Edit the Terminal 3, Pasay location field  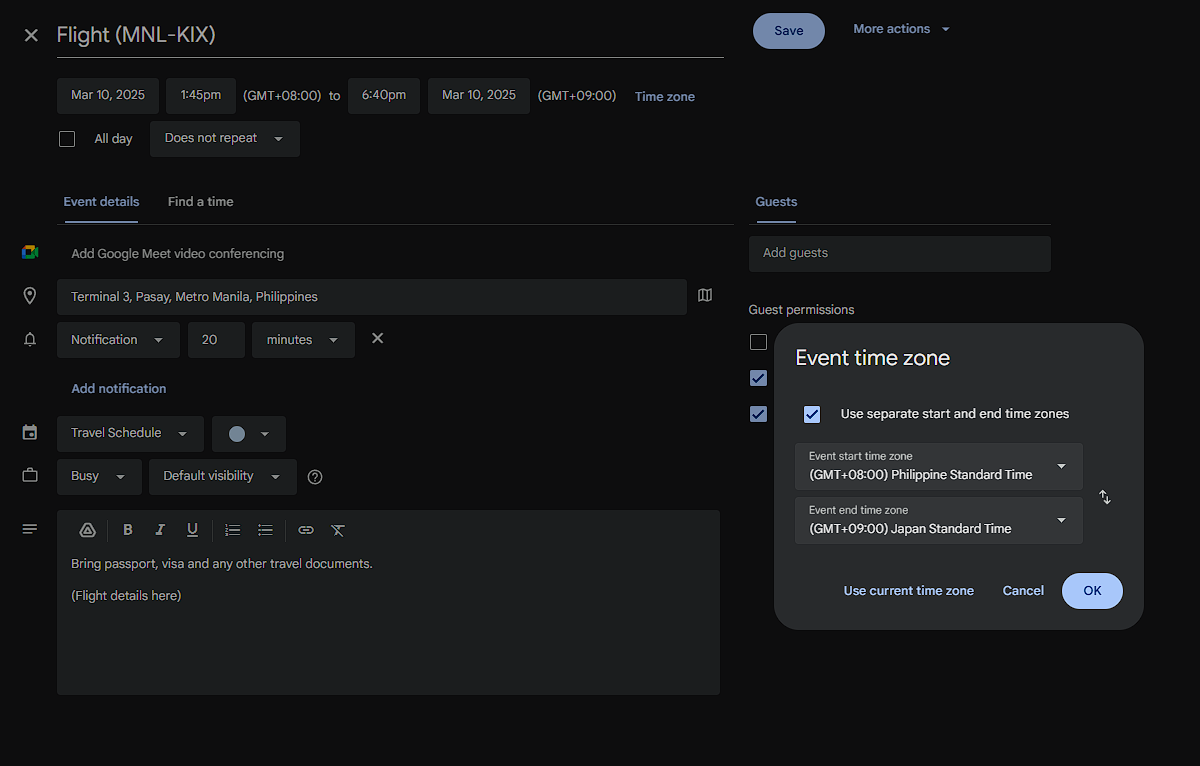(372, 297)
